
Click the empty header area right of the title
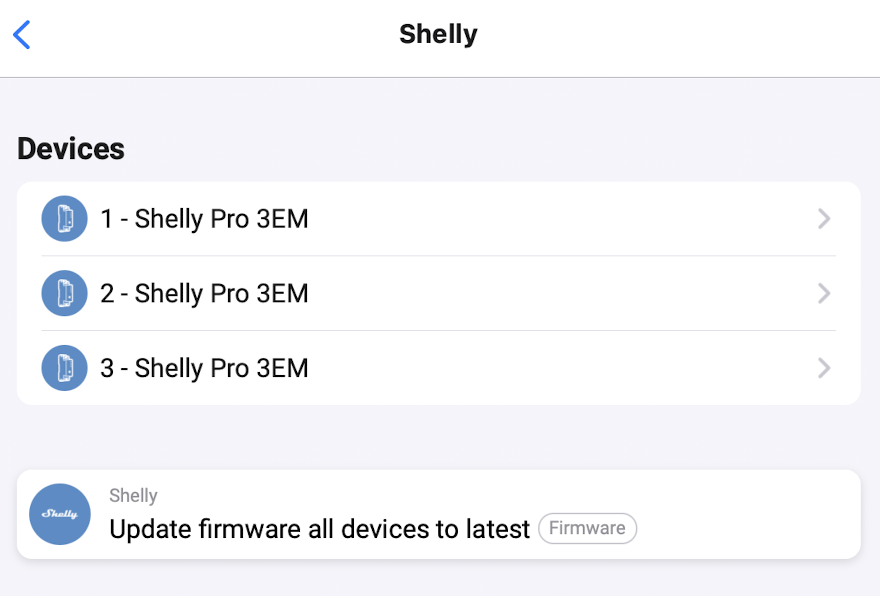(680, 35)
